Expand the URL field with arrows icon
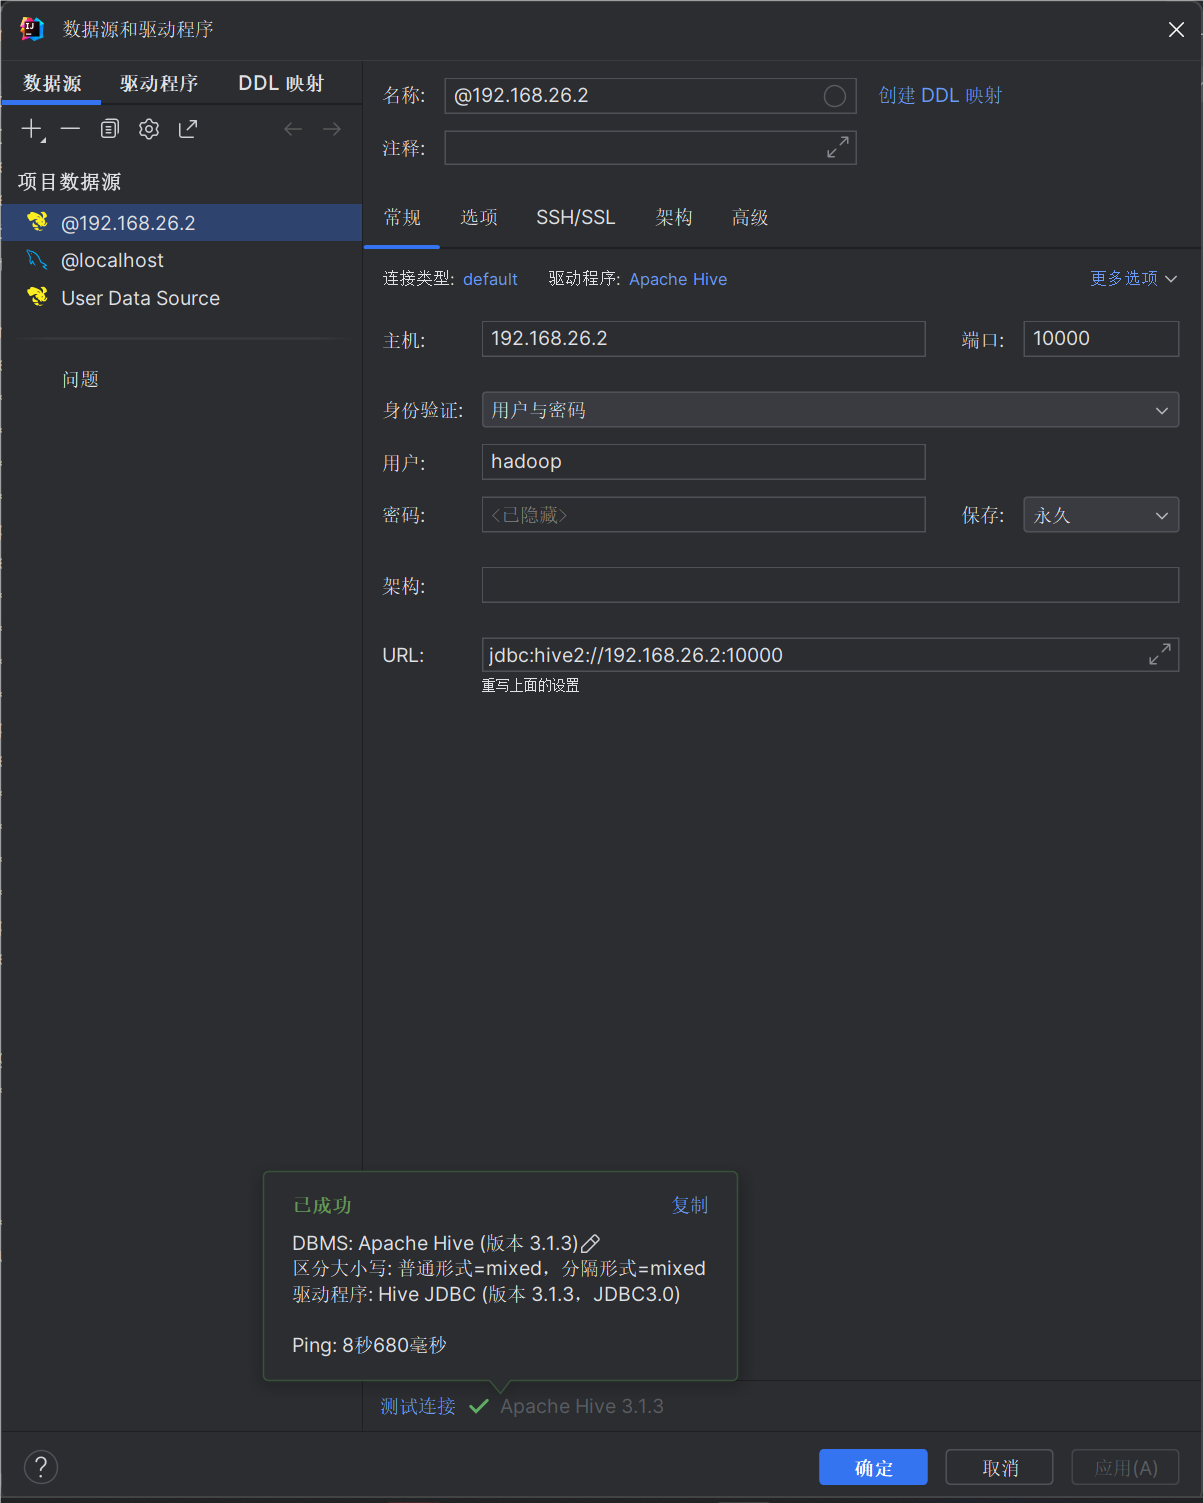The image size is (1203, 1503). point(1160,654)
